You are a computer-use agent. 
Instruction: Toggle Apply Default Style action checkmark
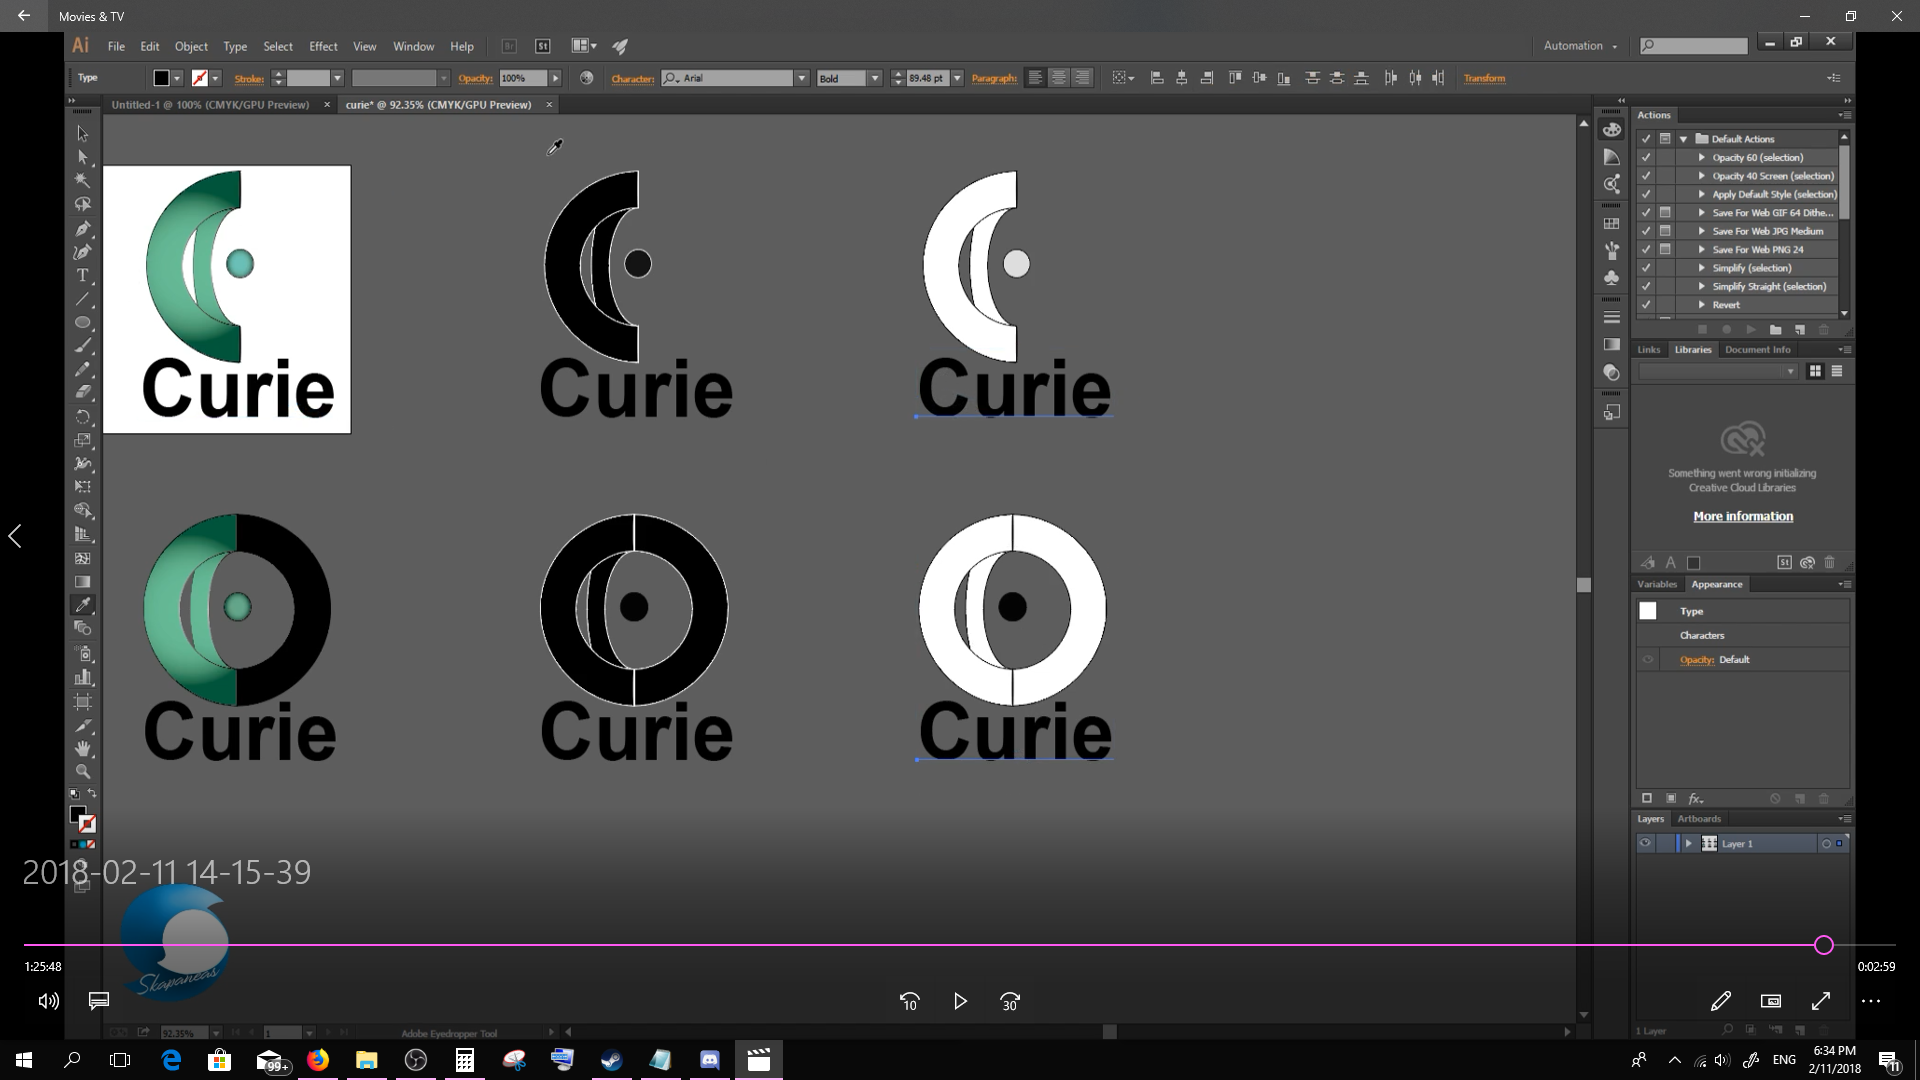coord(1646,194)
